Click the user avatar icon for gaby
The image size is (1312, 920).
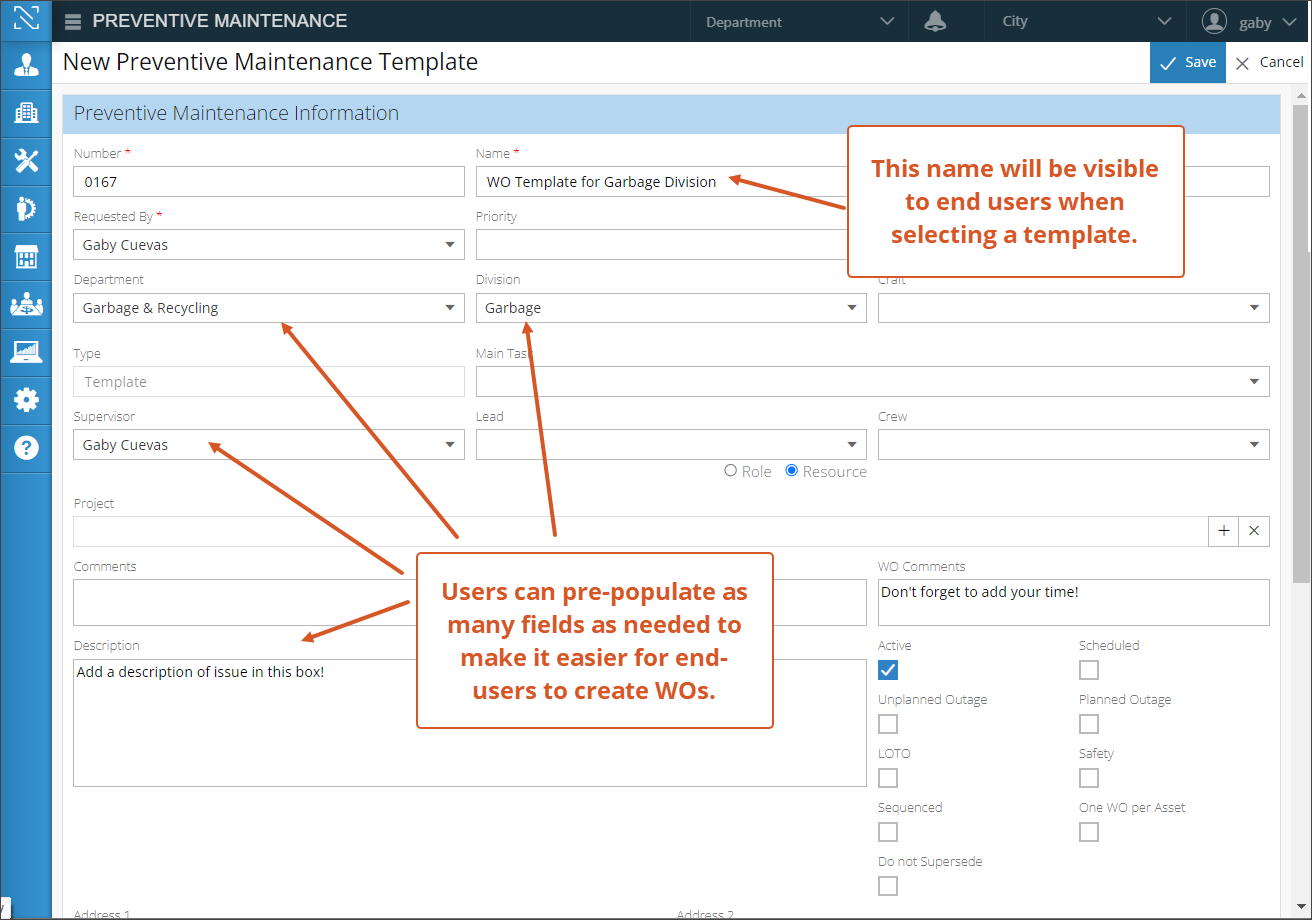pyautogui.click(x=1214, y=21)
